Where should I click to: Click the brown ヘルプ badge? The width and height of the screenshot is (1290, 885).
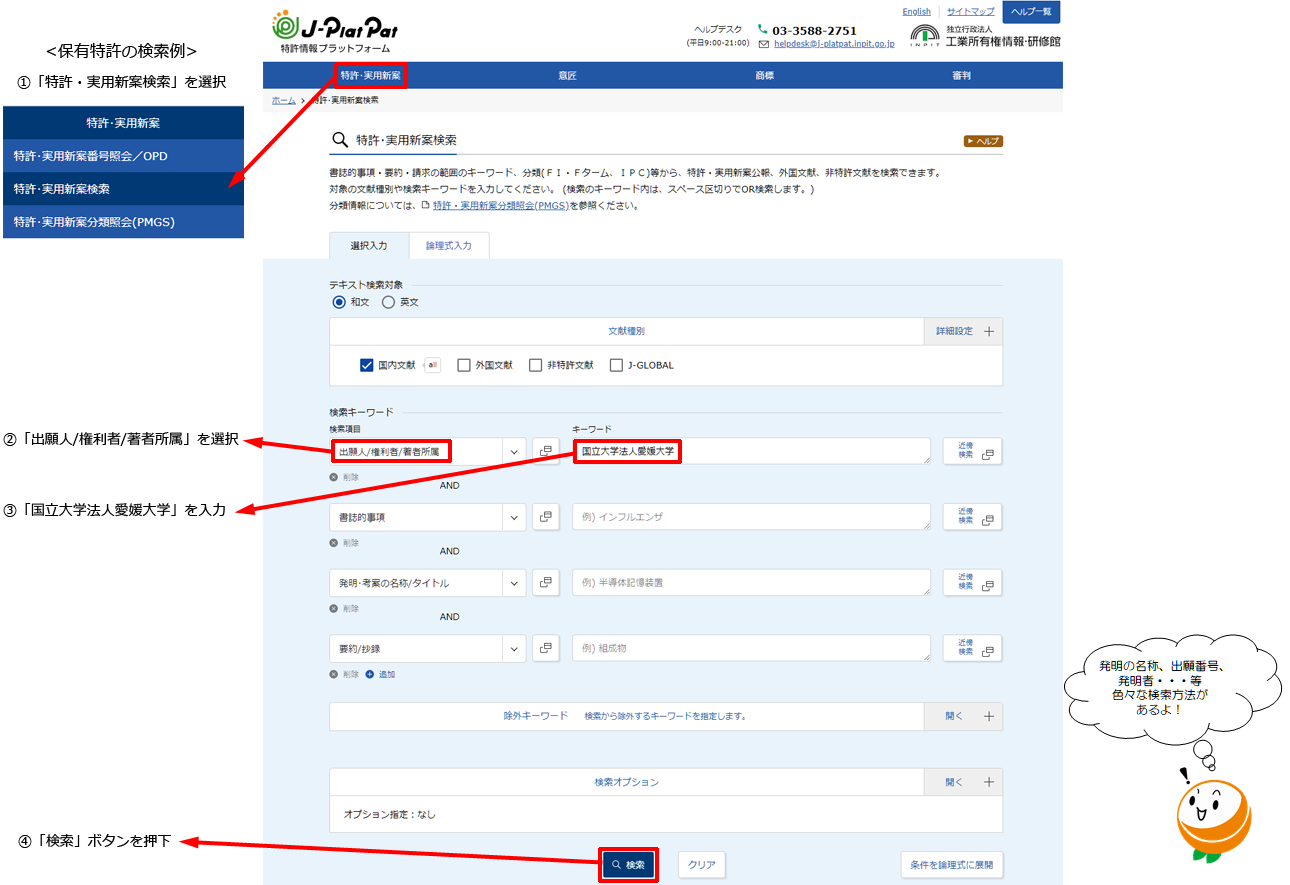(x=983, y=141)
